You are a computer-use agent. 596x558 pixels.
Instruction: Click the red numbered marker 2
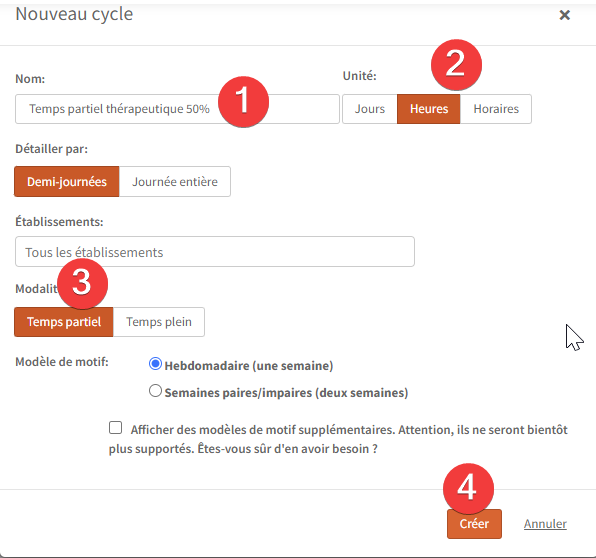click(x=456, y=65)
